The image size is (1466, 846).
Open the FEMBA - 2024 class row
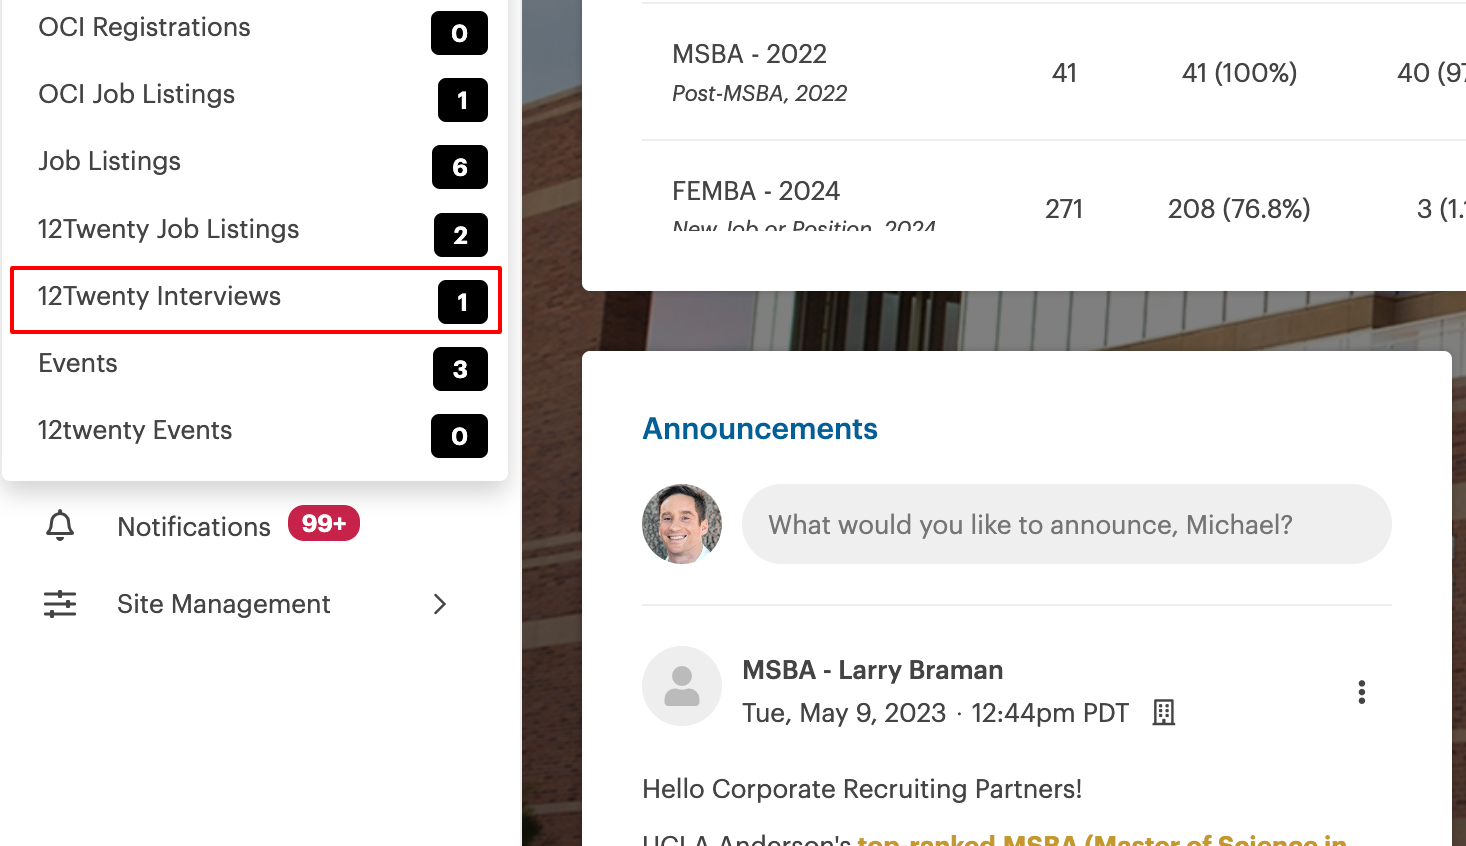(x=756, y=191)
